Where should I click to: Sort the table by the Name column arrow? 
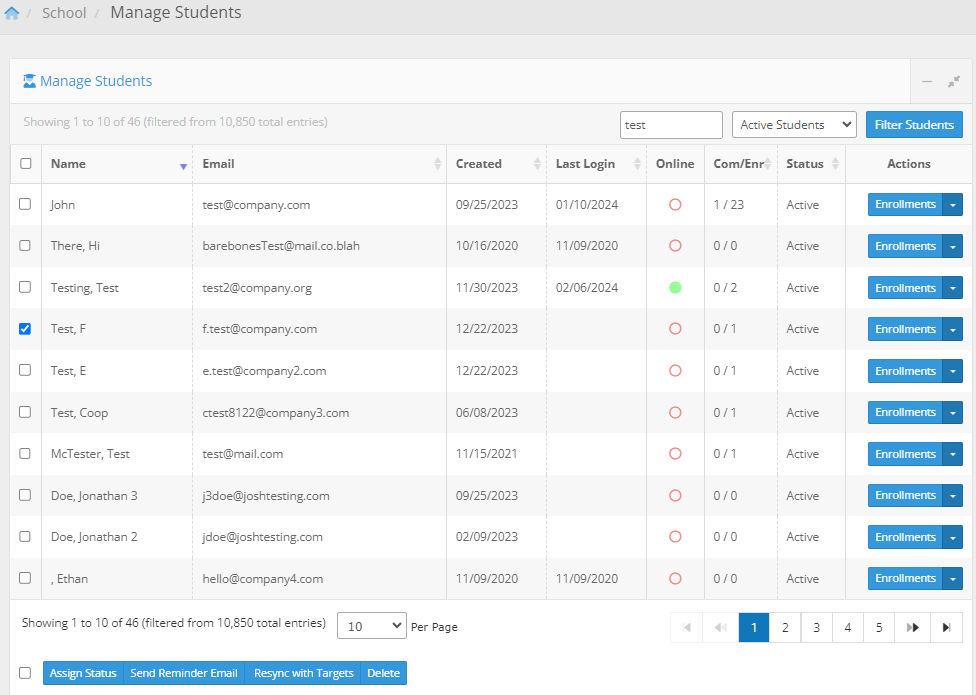(183, 166)
